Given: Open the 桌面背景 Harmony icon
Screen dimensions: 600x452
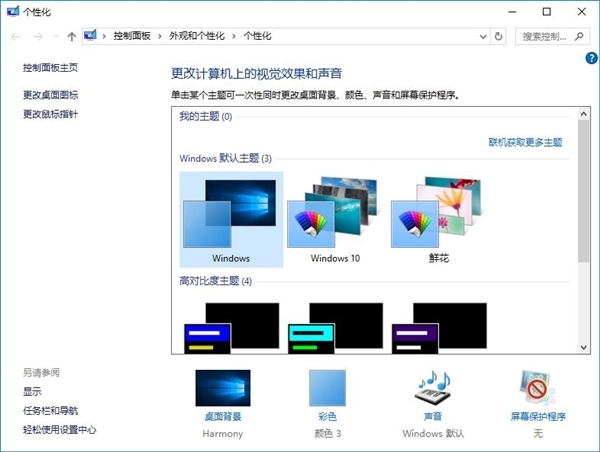Looking at the screenshot, I should [222, 388].
